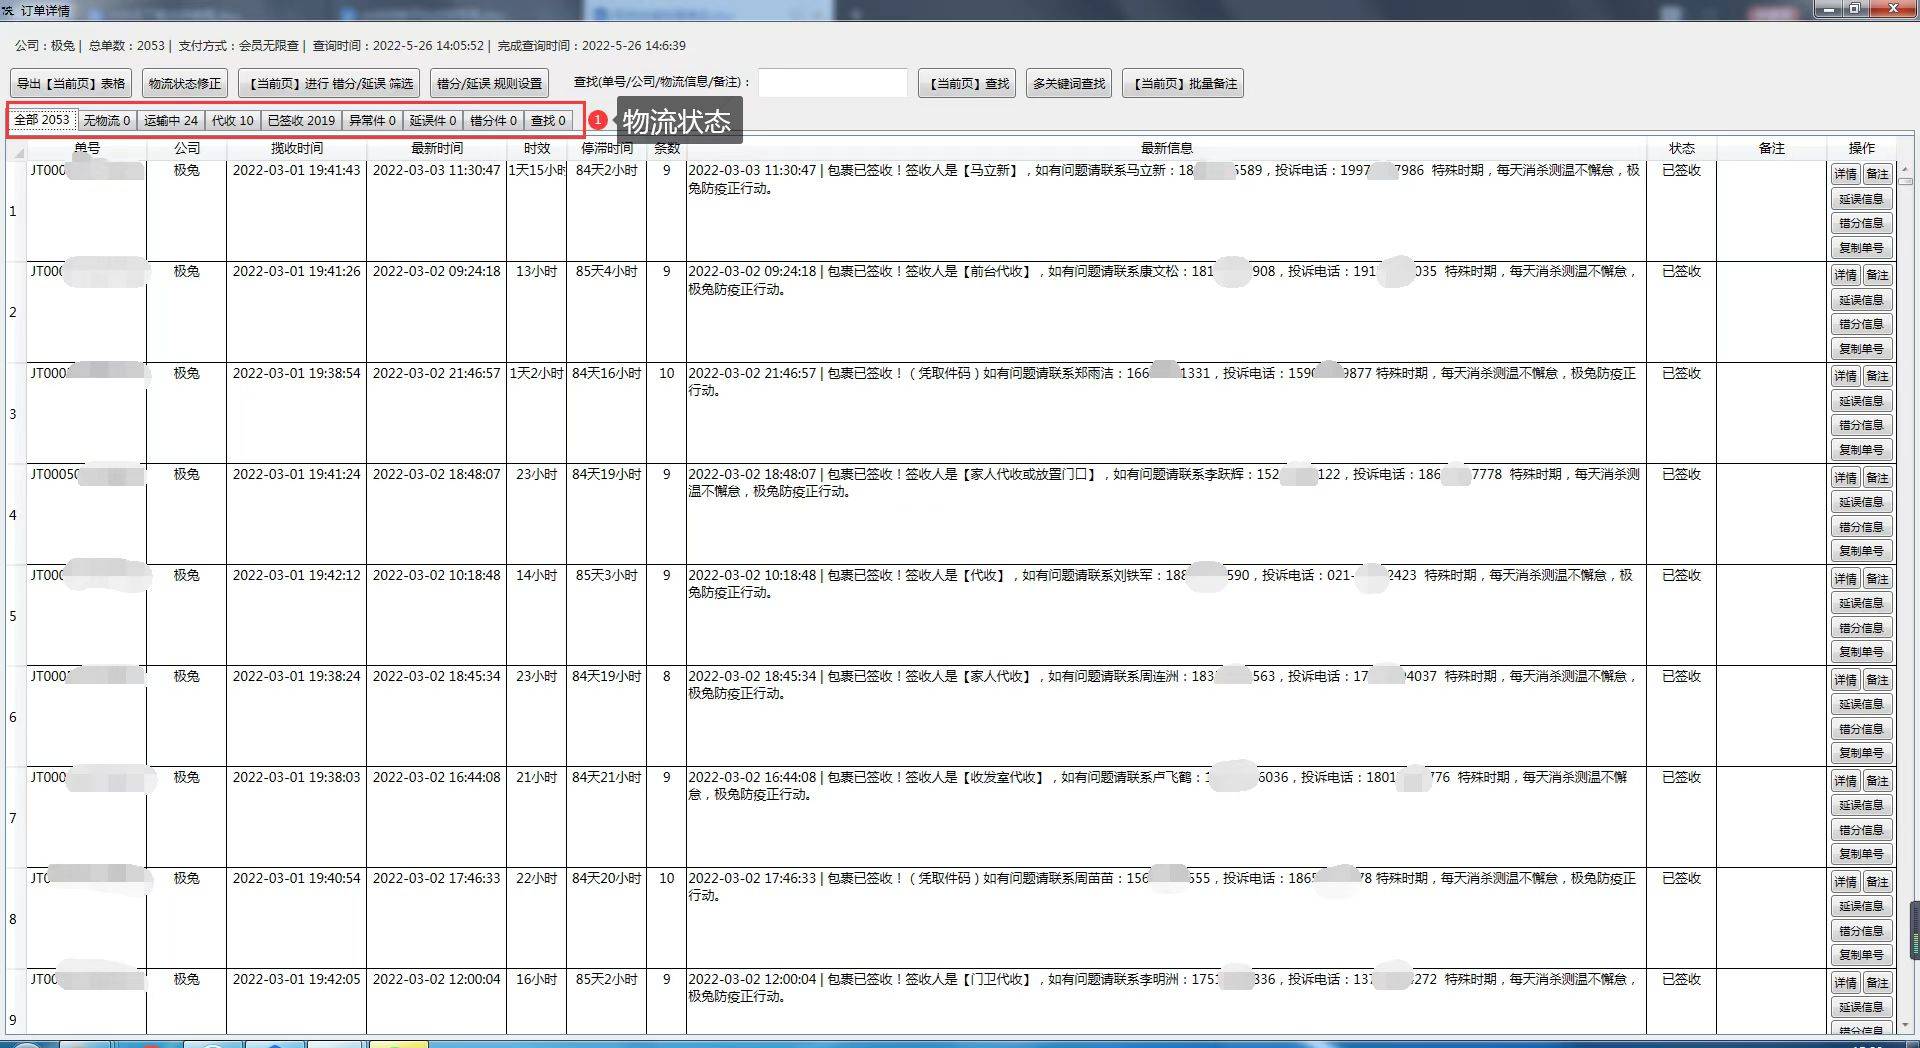Viewport: 1920px width, 1048px height.
Task: Focus the 查找 search input field
Action: (833, 83)
